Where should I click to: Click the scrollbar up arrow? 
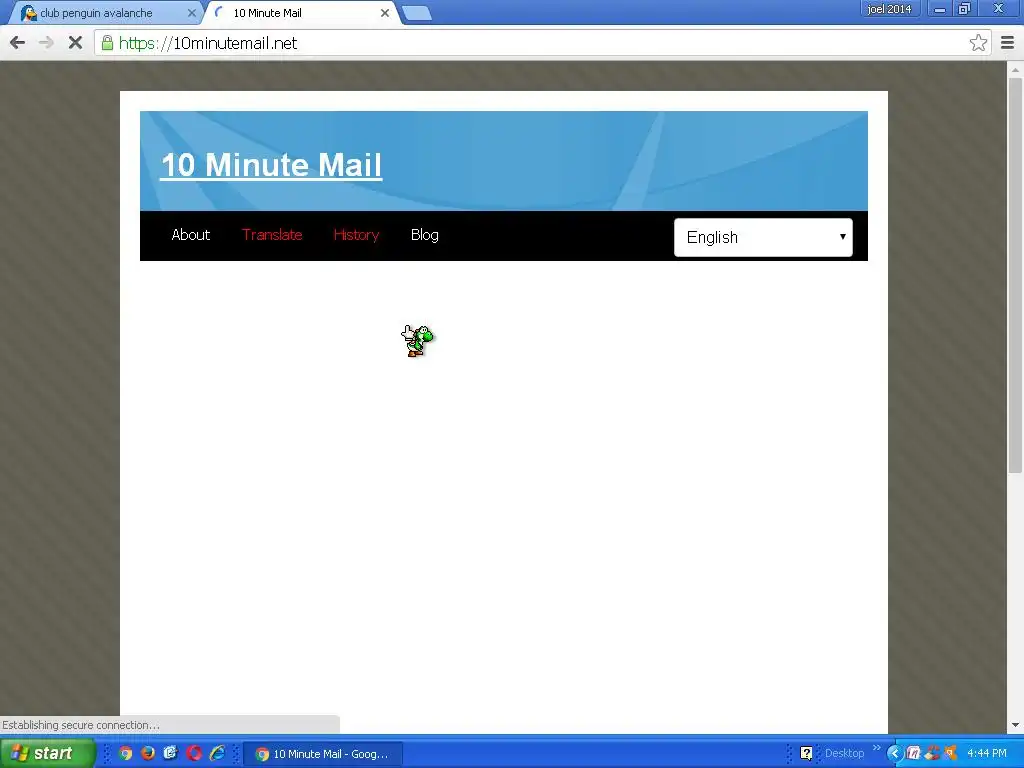(x=1015, y=69)
